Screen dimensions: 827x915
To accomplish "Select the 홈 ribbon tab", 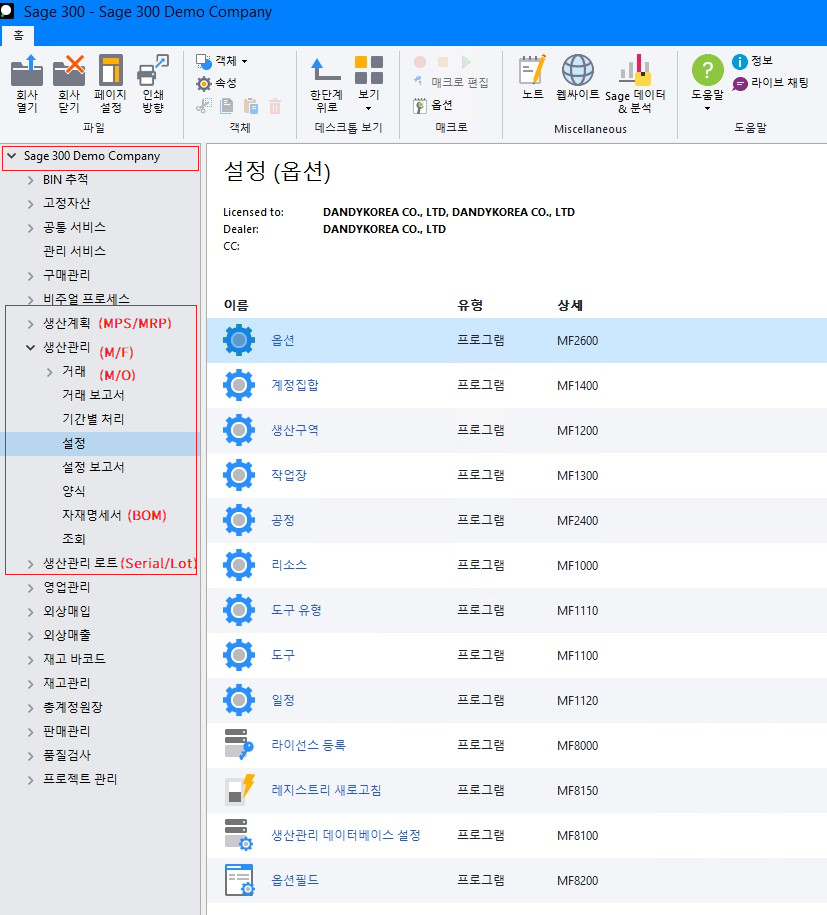I will (x=17, y=33).
